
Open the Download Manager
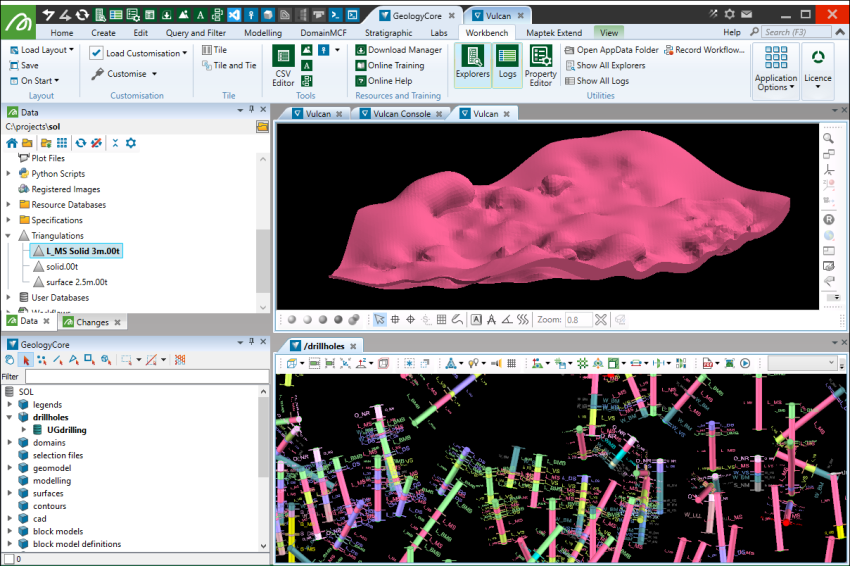click(x=404, y=50)
